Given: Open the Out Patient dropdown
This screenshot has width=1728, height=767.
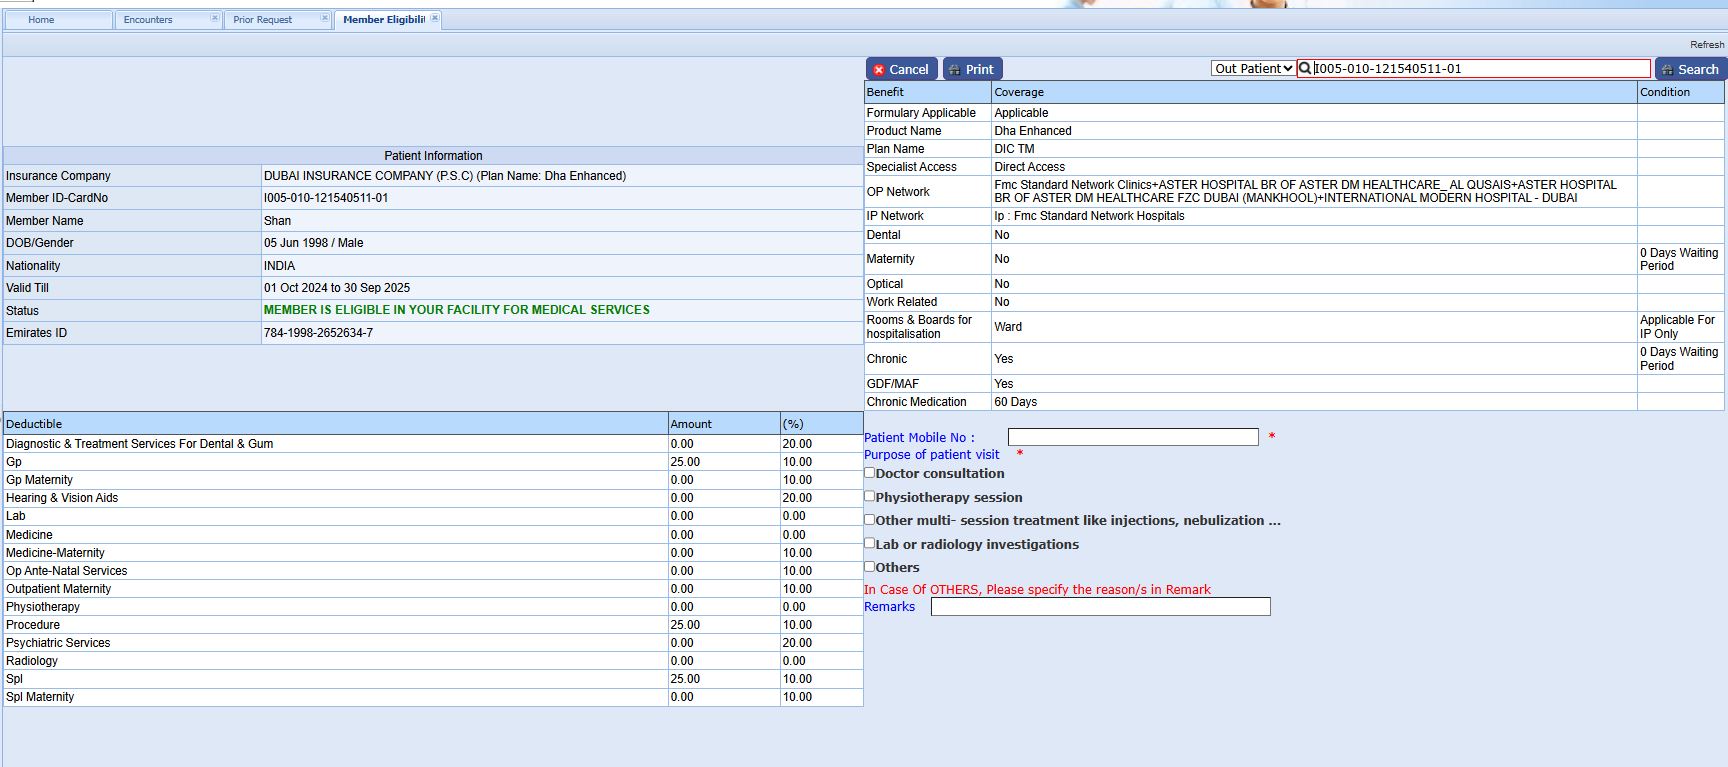Looking at the screenshot, I should (x=1253, y=69).
